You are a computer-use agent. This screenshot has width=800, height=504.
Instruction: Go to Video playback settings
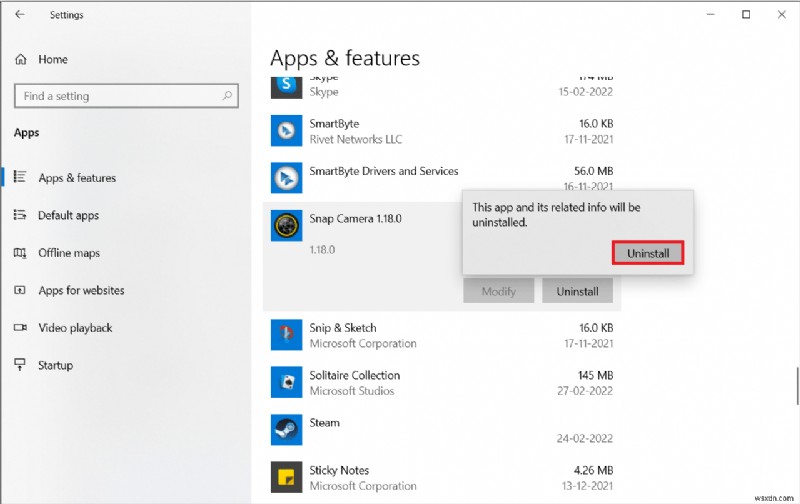click(74, 328)
